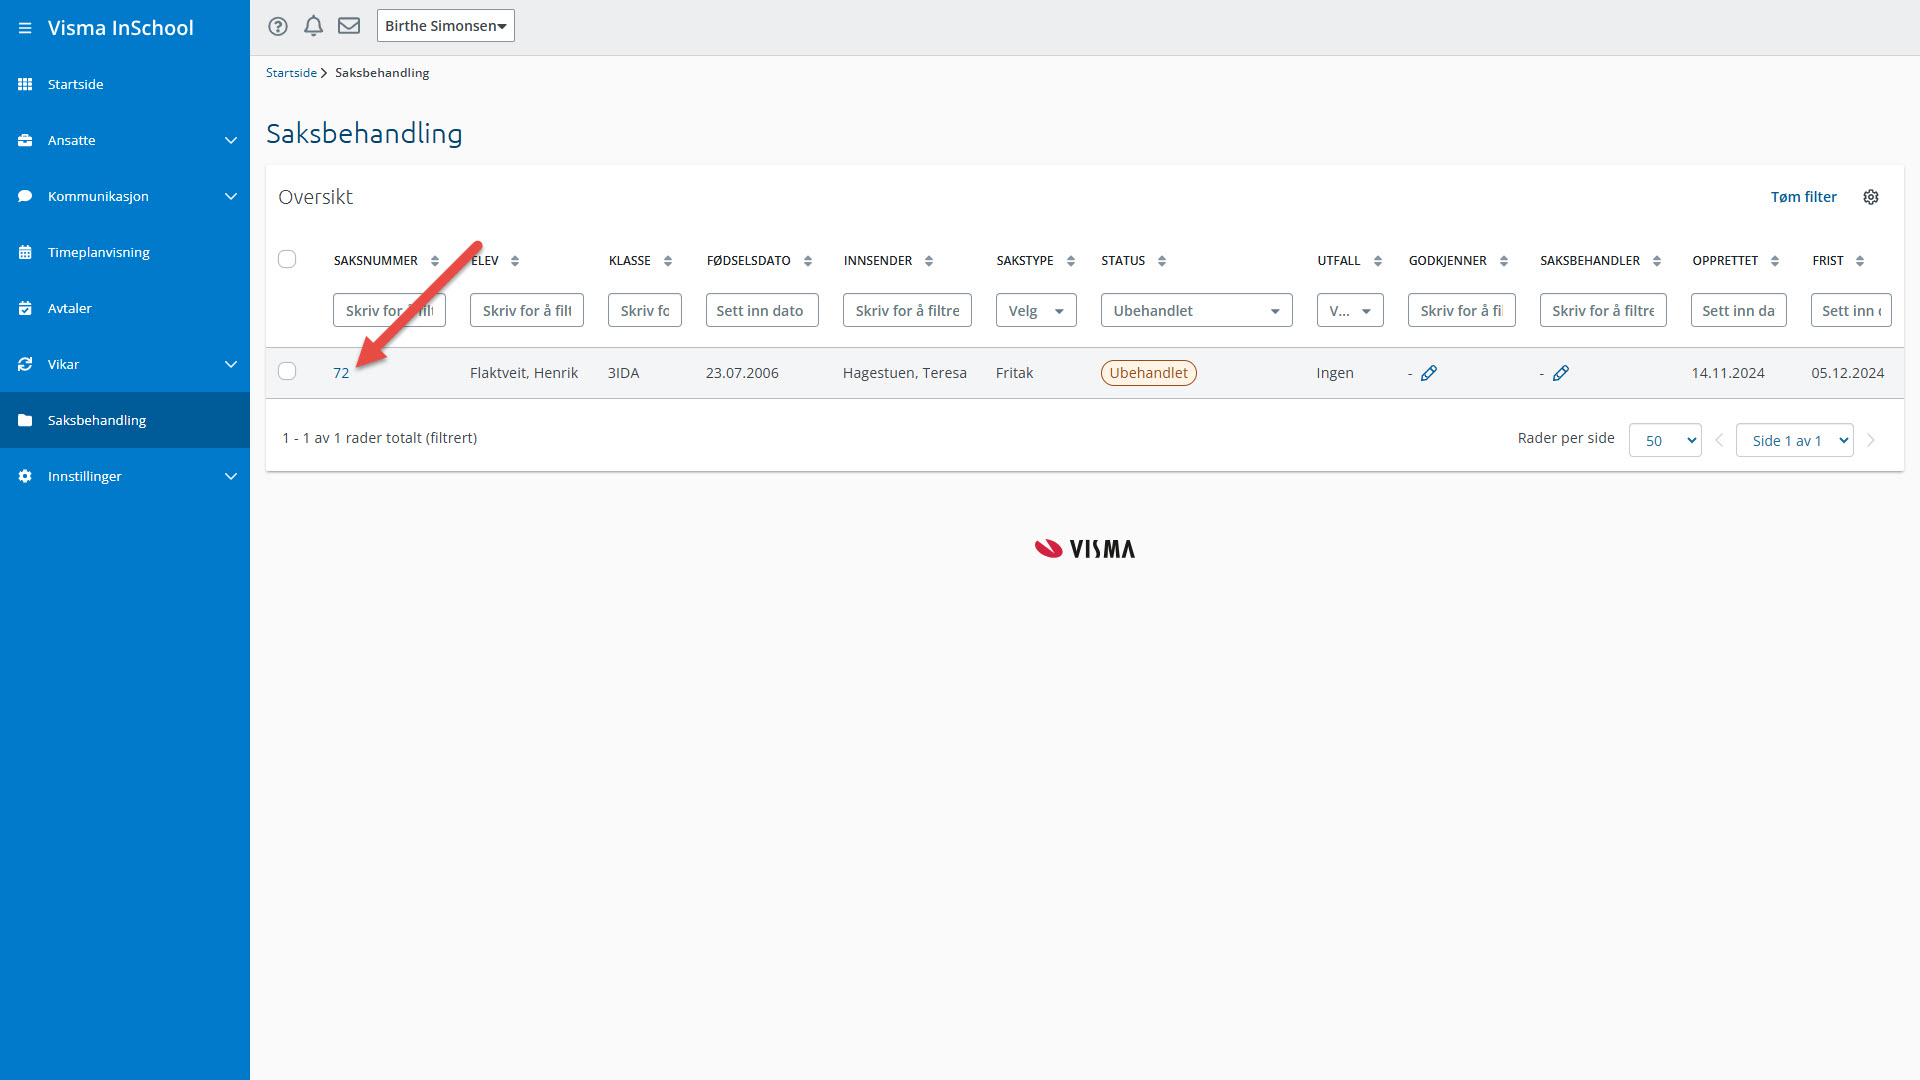This screenshot has width=1920, height=1080.
Task: Click the help question mark icon
Action: pos(278,26)
